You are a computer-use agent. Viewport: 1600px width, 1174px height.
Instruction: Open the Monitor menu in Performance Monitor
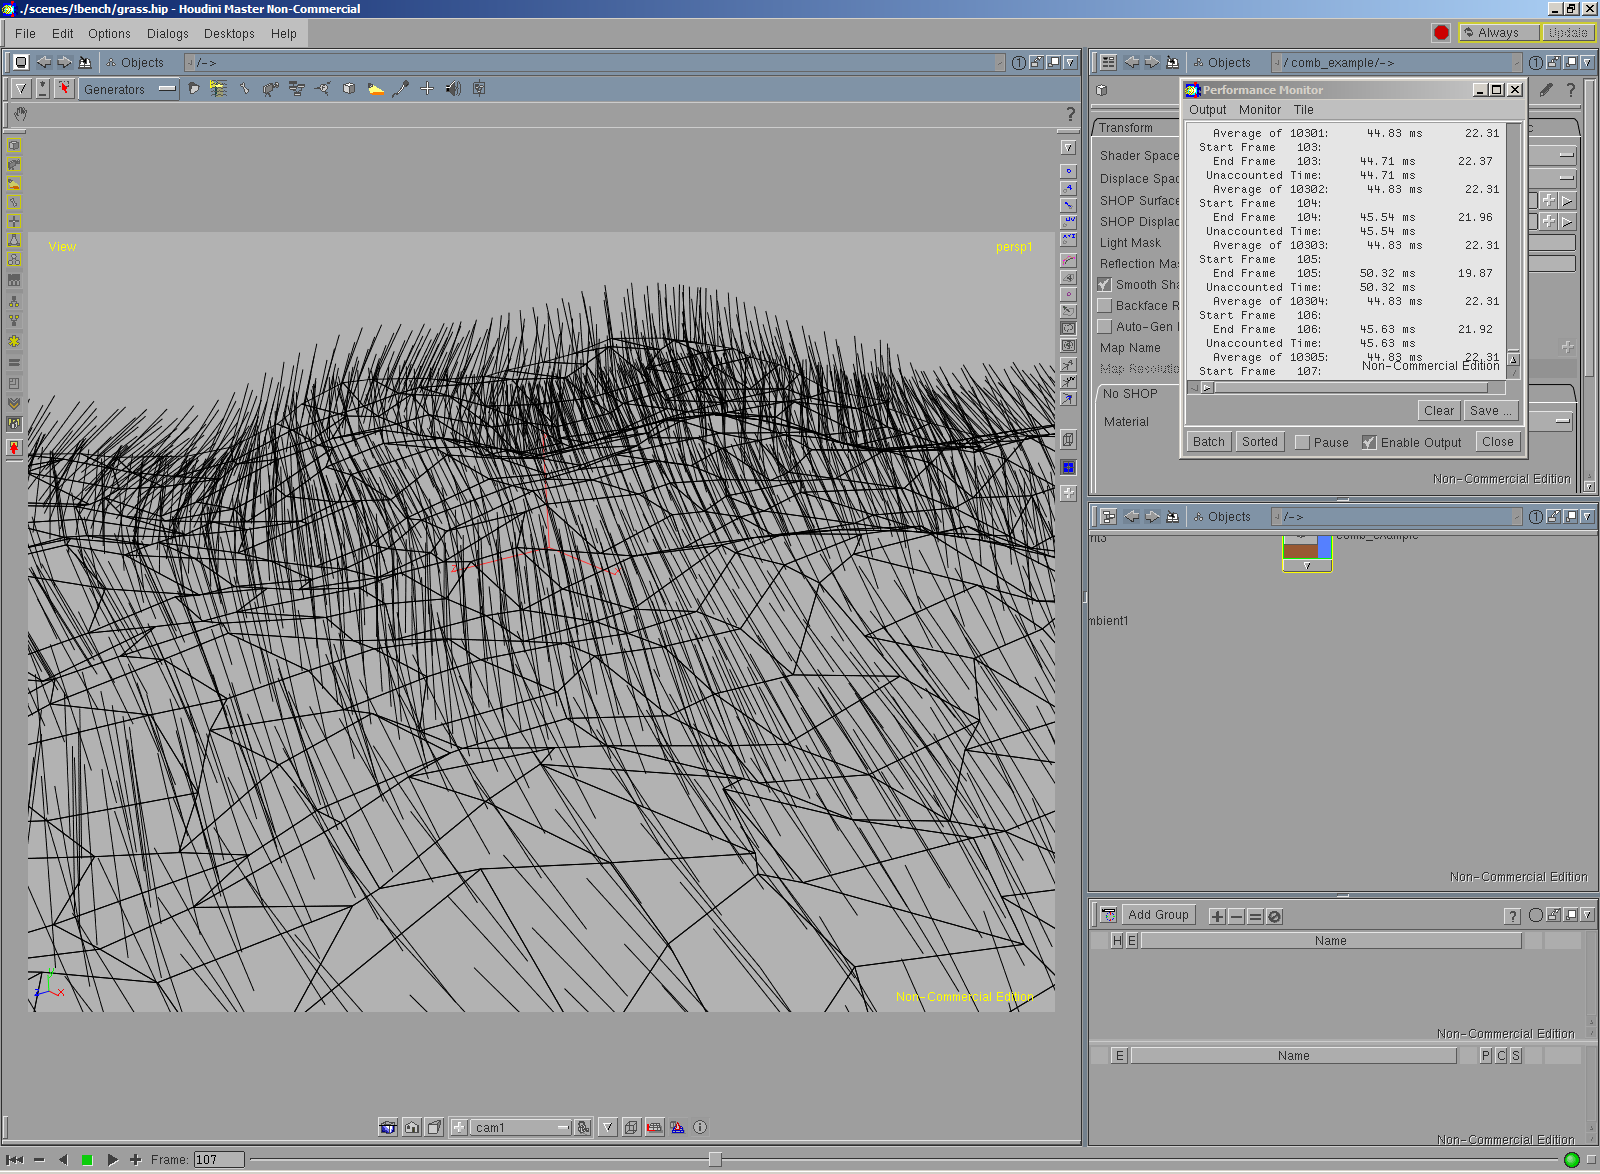(1259, 110)
